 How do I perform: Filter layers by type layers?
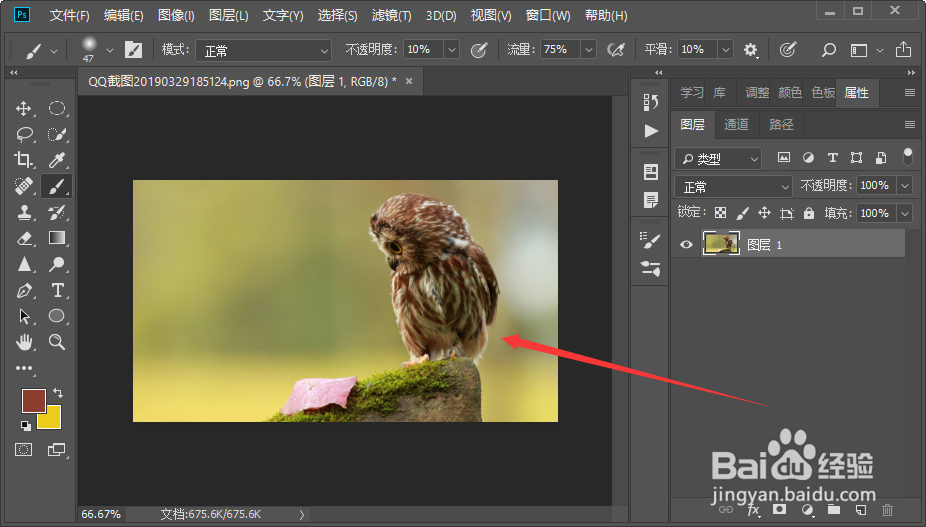coord(832,158)
